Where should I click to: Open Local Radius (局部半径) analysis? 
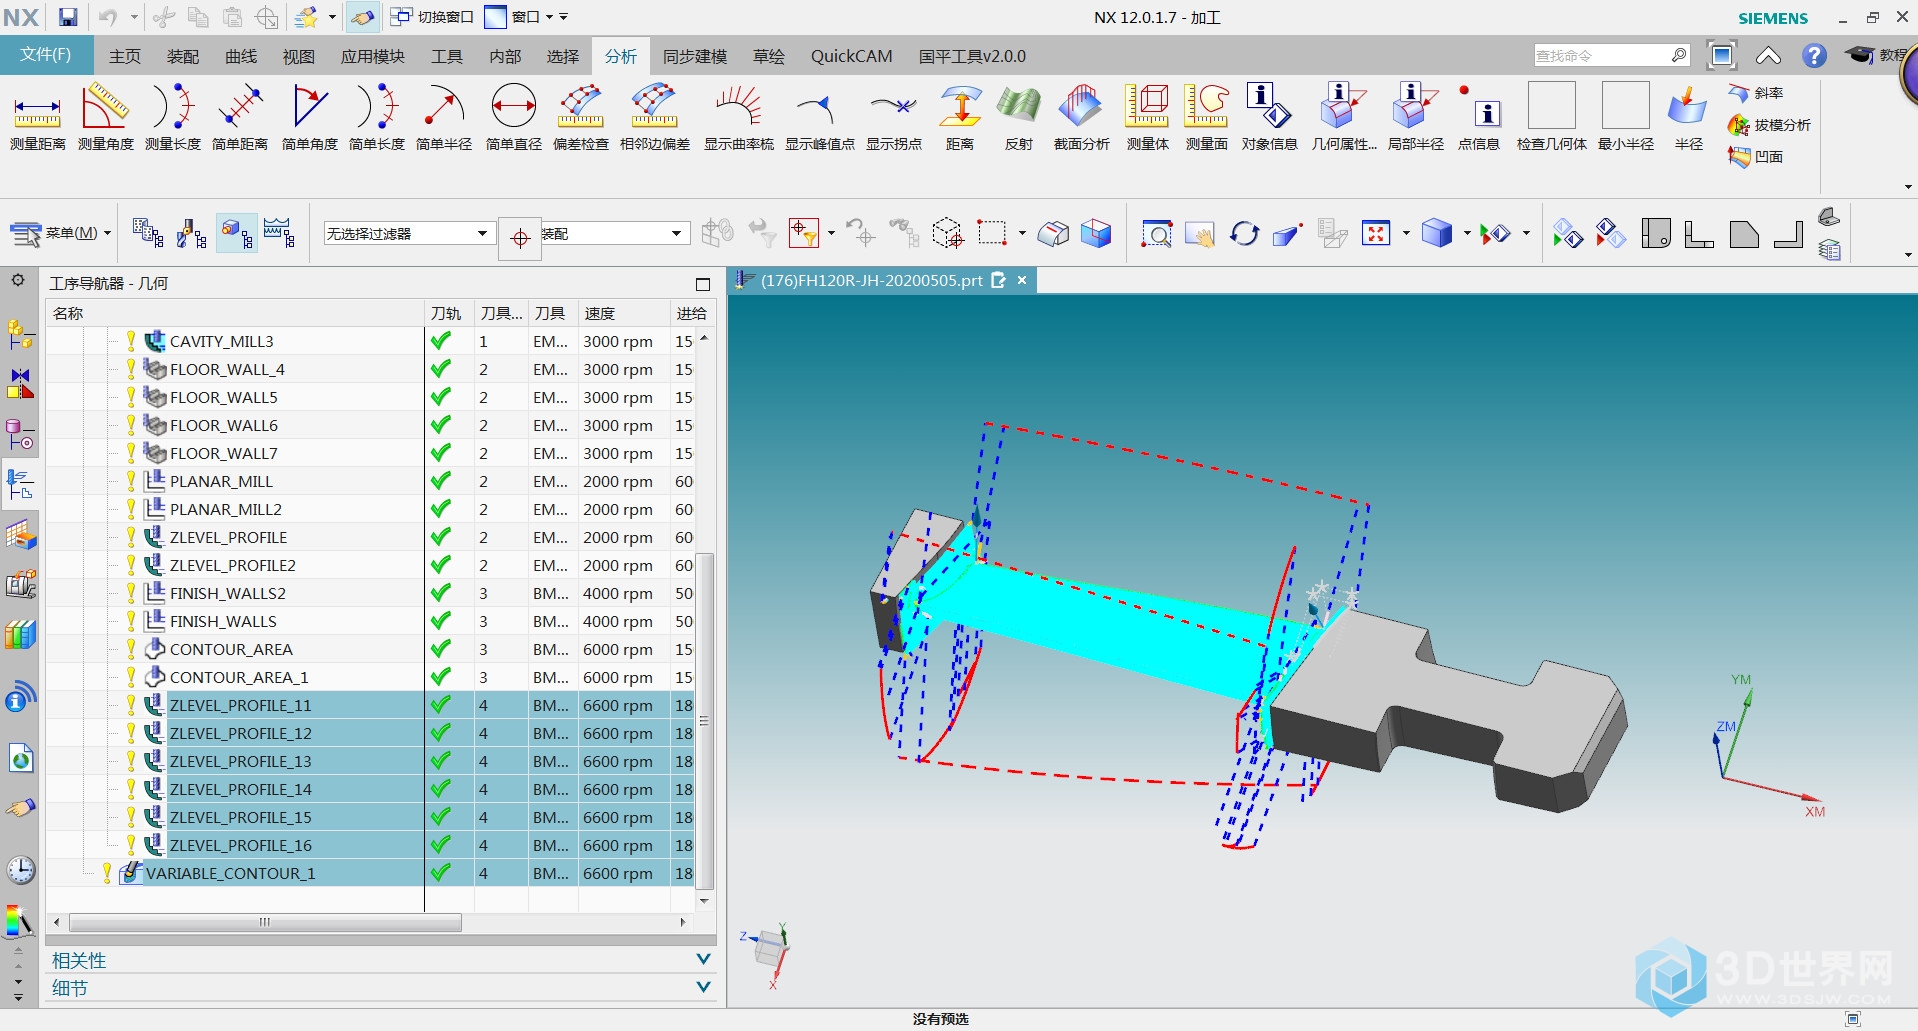coord(1415,118)
